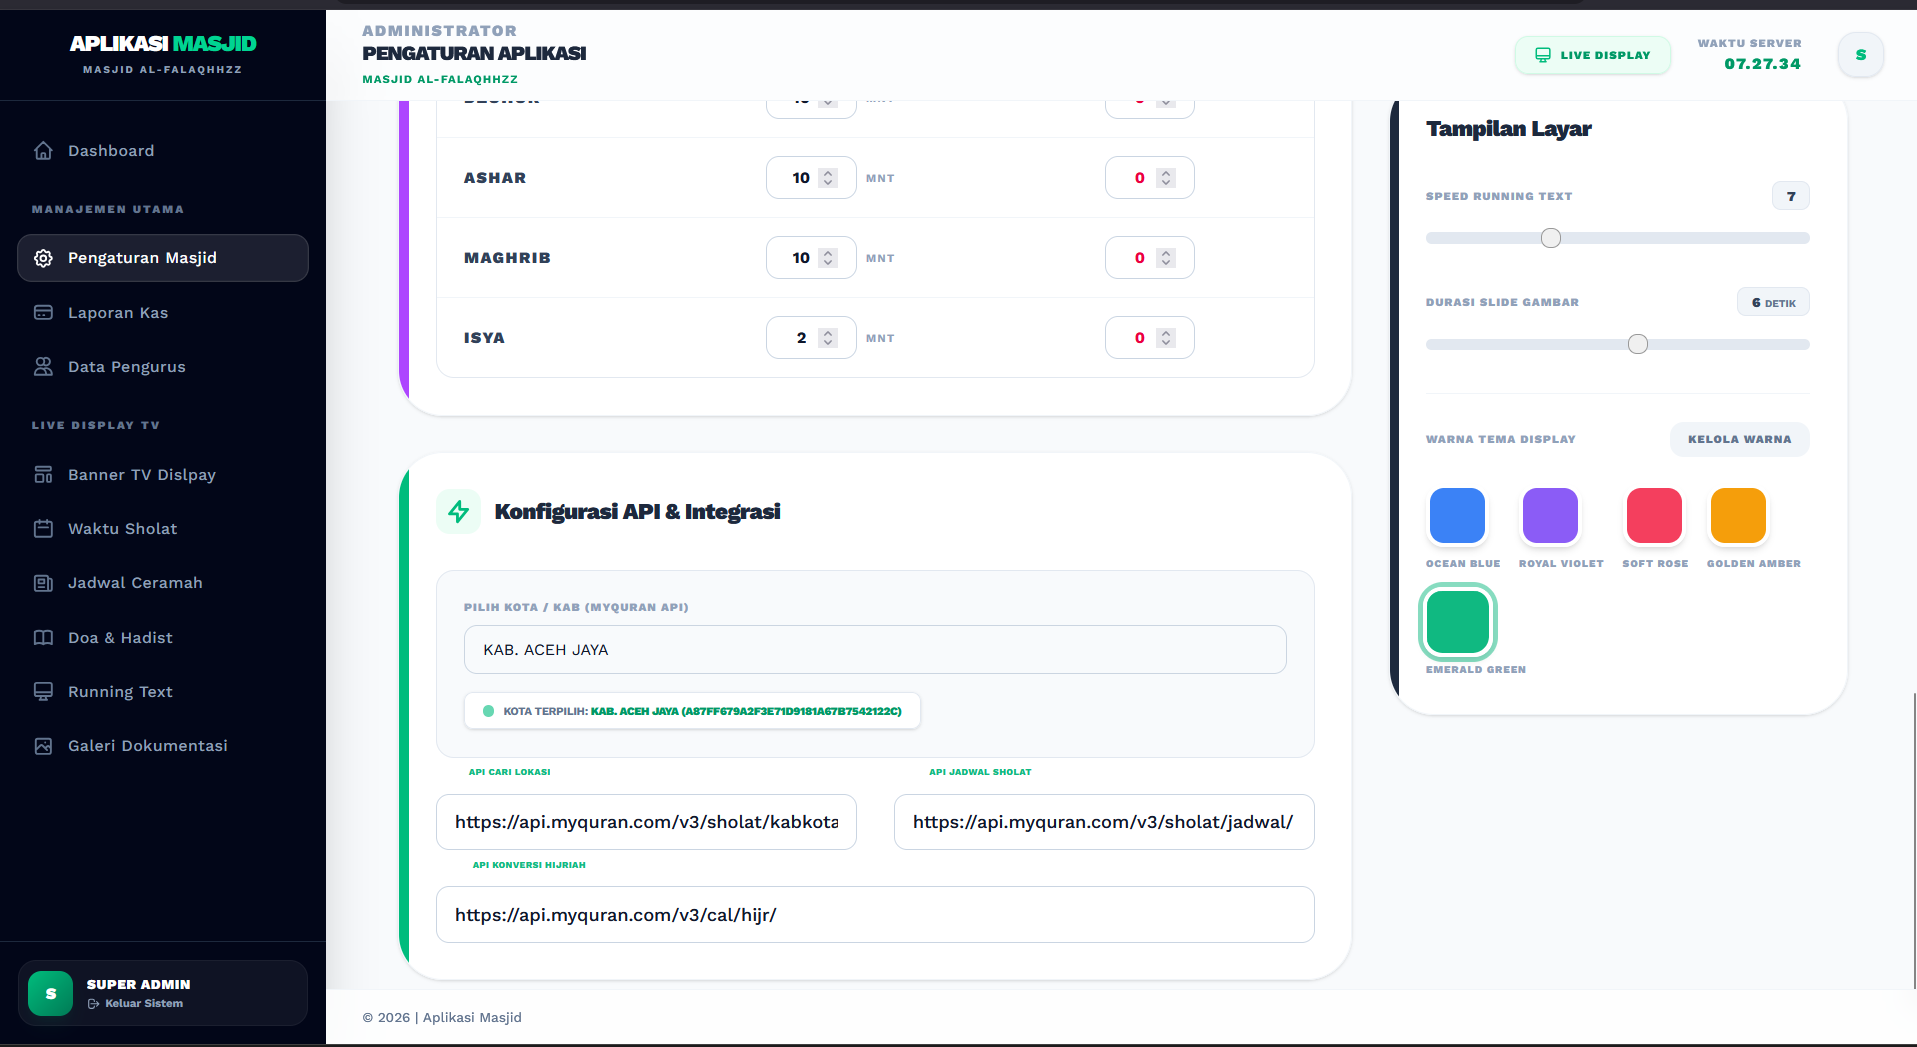The height and width of the screenshot is (1047, 1917).
Task: Click the Tampilan Layar heading
Action: coord(1508,129)
